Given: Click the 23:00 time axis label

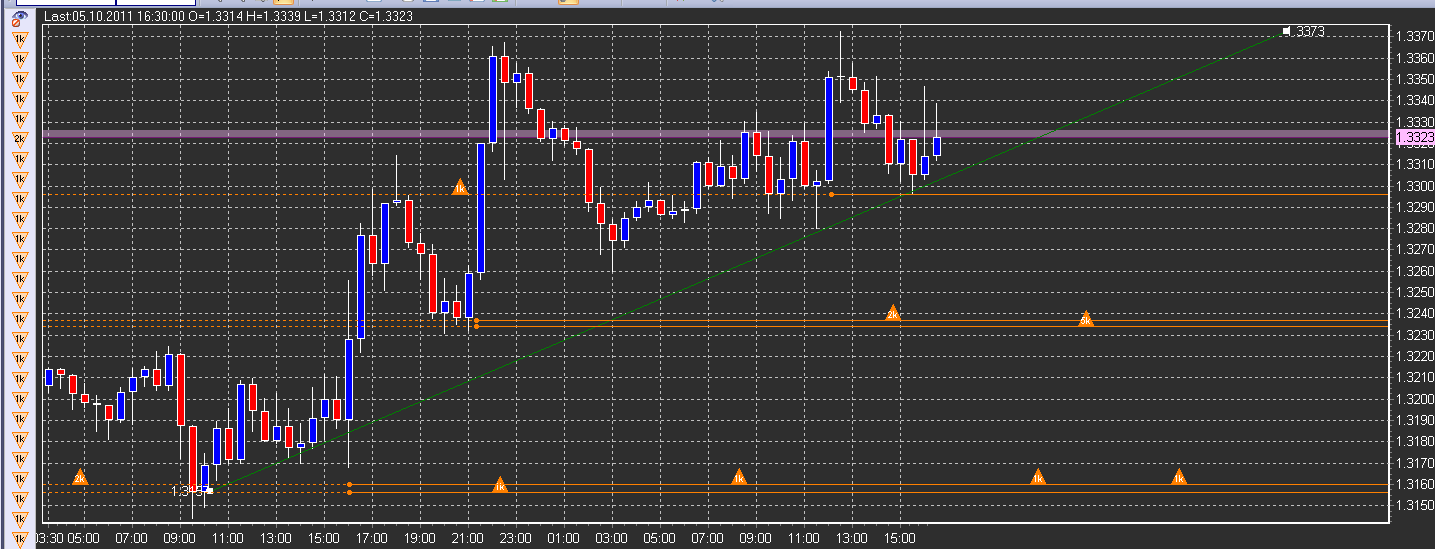Looking at the screenshot, I should click(515, 538).
